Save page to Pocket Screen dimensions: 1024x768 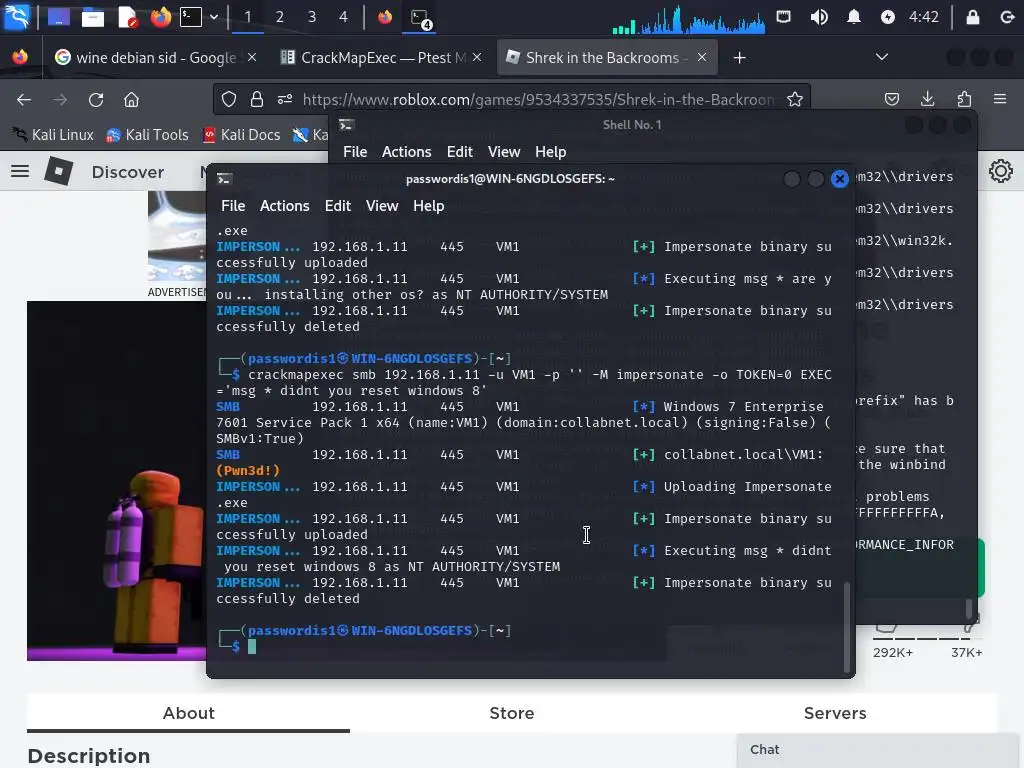click(892, 99)
